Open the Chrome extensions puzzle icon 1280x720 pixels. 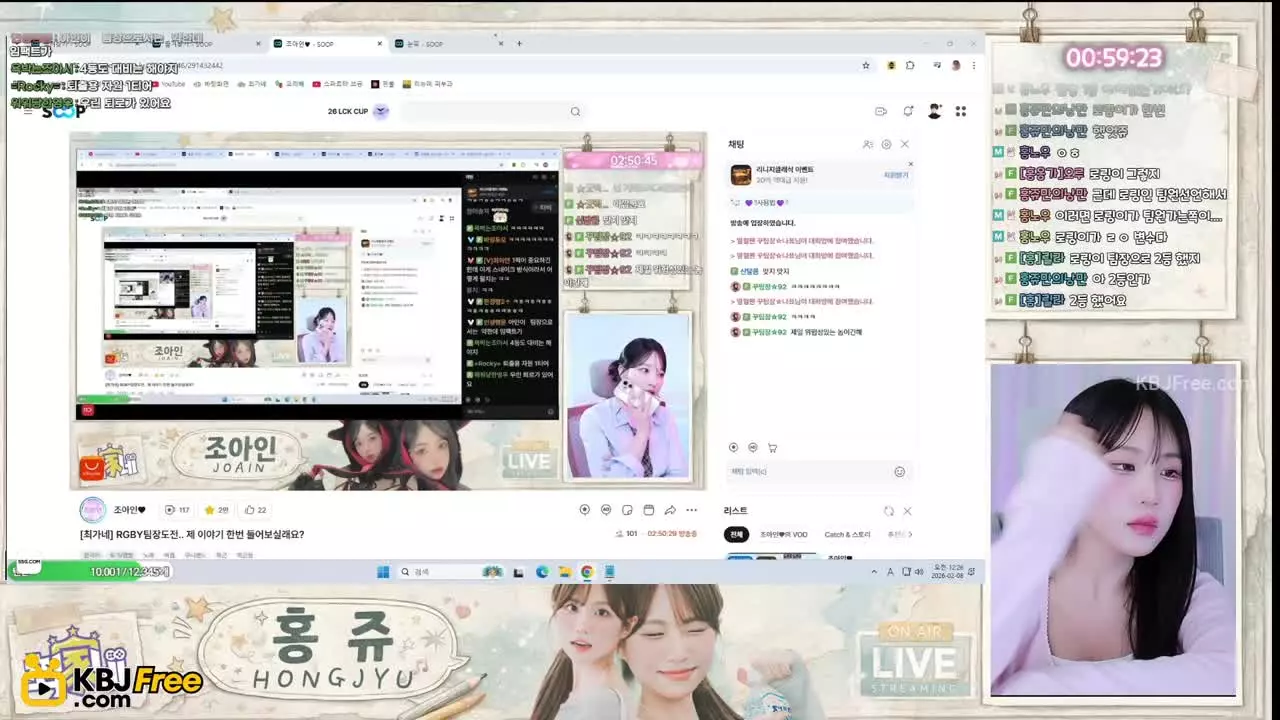pyautogui.click(x=910, y=66)
